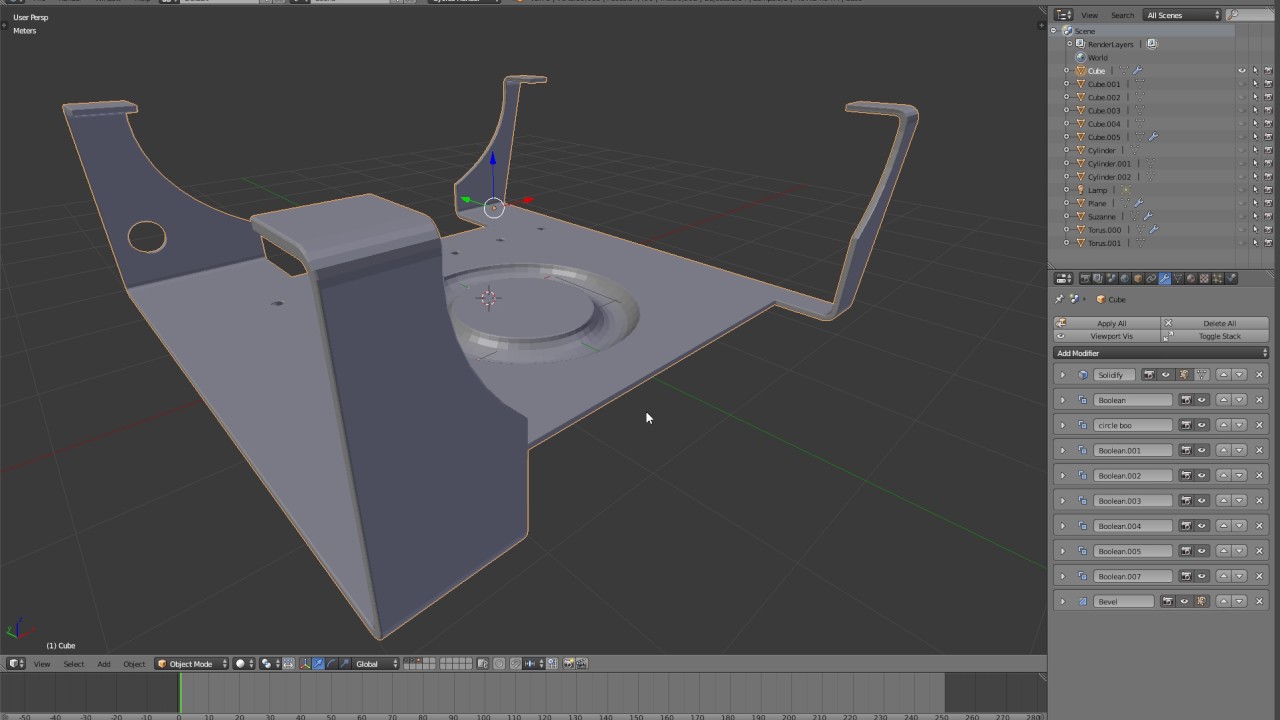
Task: Click the Viewport Vis button
Action: [x=1107, y=336]
